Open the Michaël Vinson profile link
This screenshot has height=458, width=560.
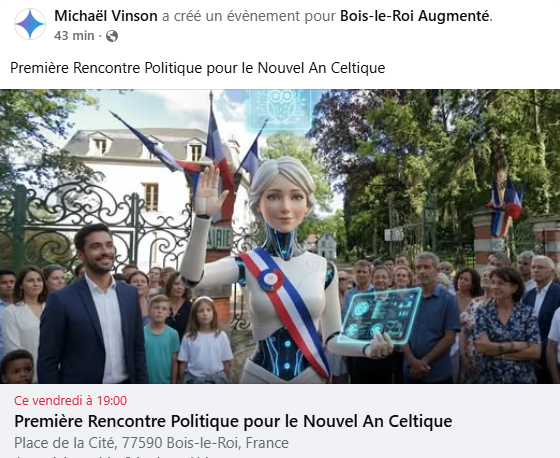click(106, 16)
